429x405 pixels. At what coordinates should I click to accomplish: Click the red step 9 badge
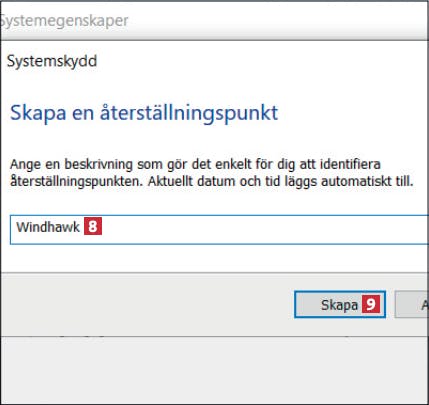coord(371,304)
